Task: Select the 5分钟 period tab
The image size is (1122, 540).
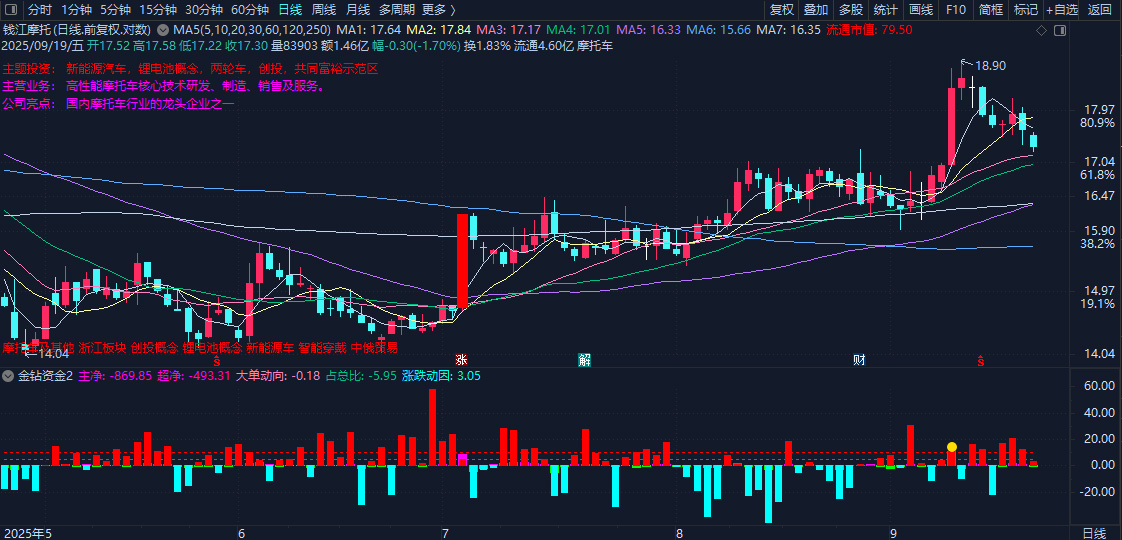Action: [114, 10]
